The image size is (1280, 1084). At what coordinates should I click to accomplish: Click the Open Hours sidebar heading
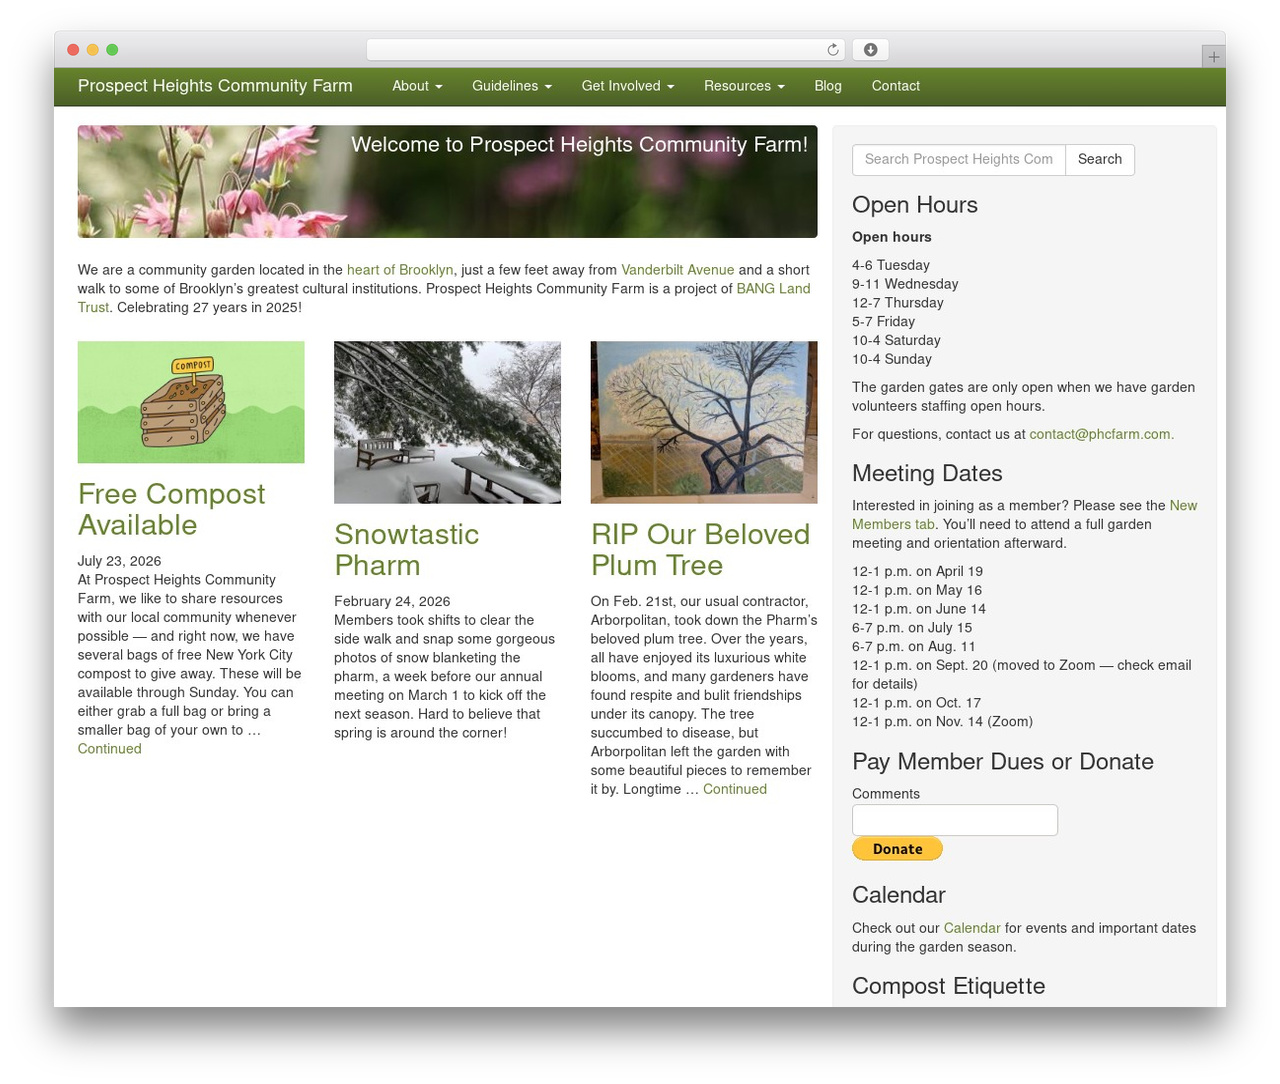coord(915,205)
